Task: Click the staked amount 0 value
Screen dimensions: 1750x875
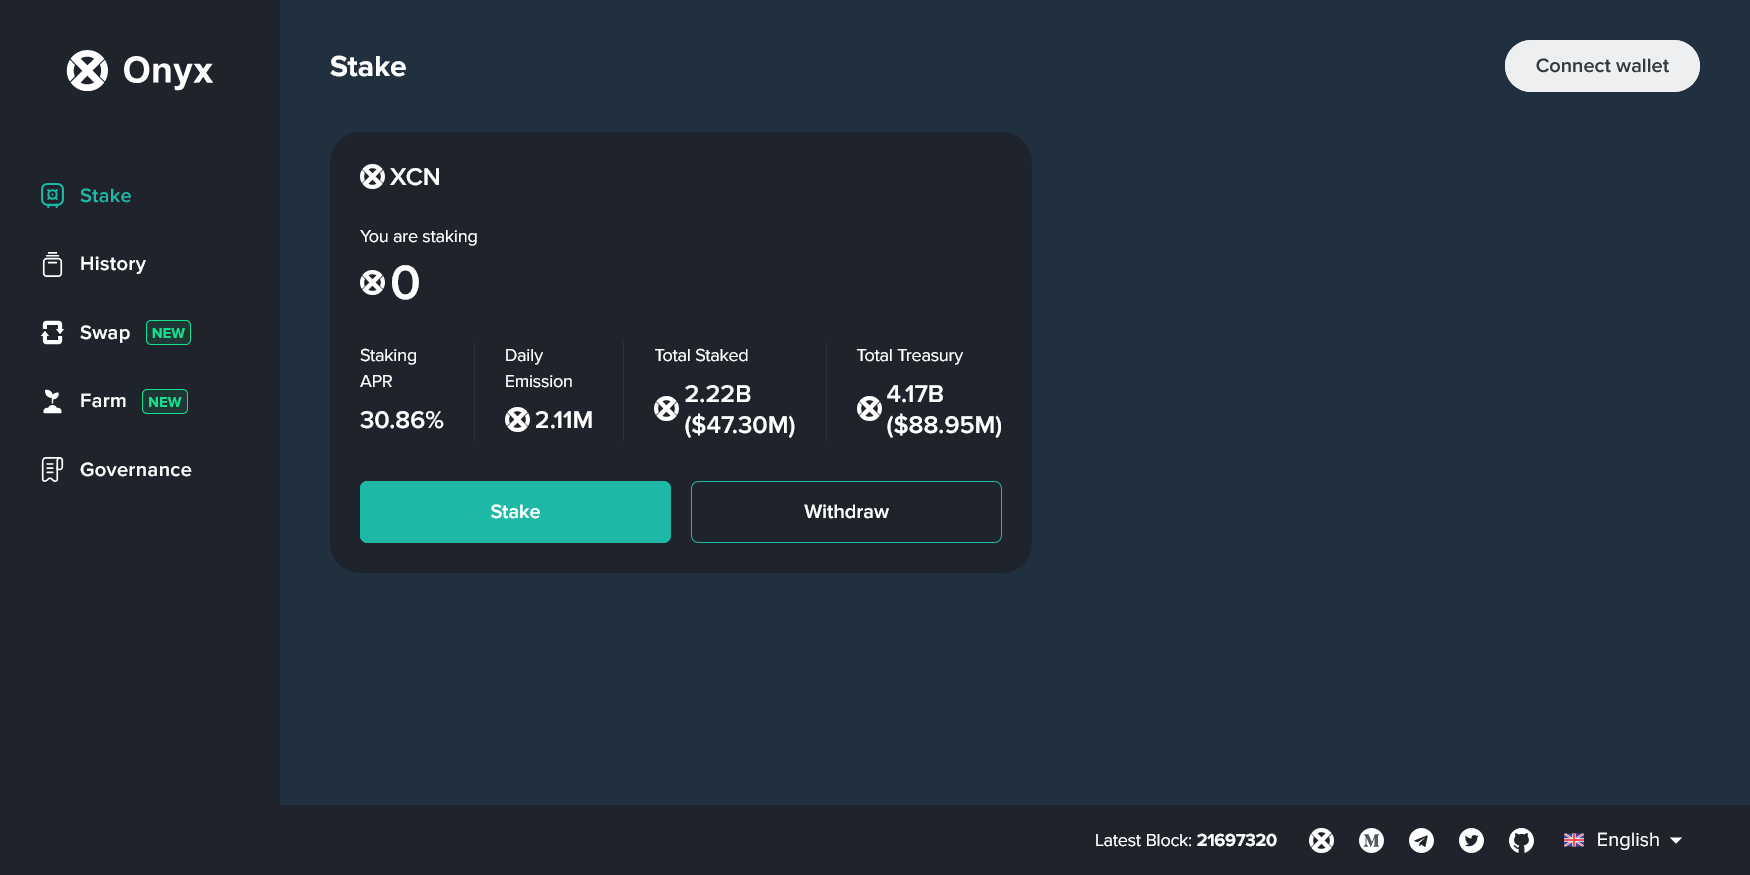Action: 405,283
